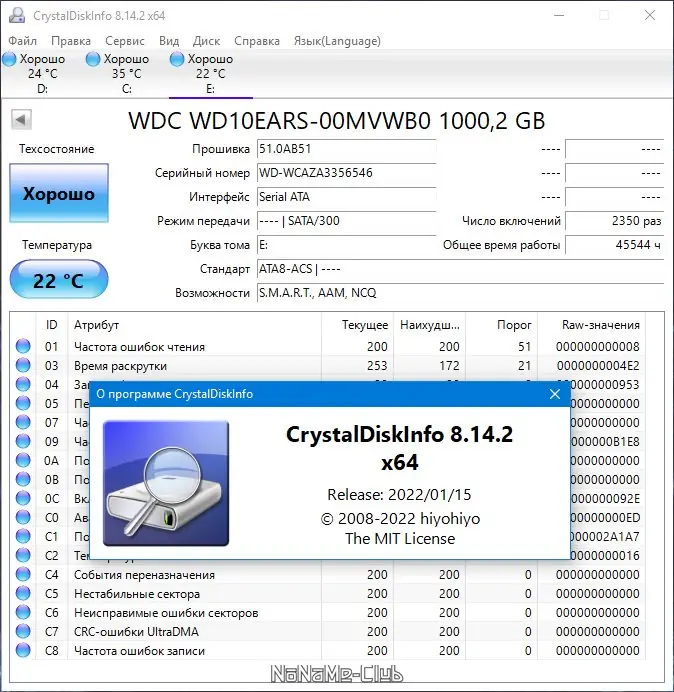Select the Время раскрутки row
This screenshot has height=692, width=674.
point(327,365)
